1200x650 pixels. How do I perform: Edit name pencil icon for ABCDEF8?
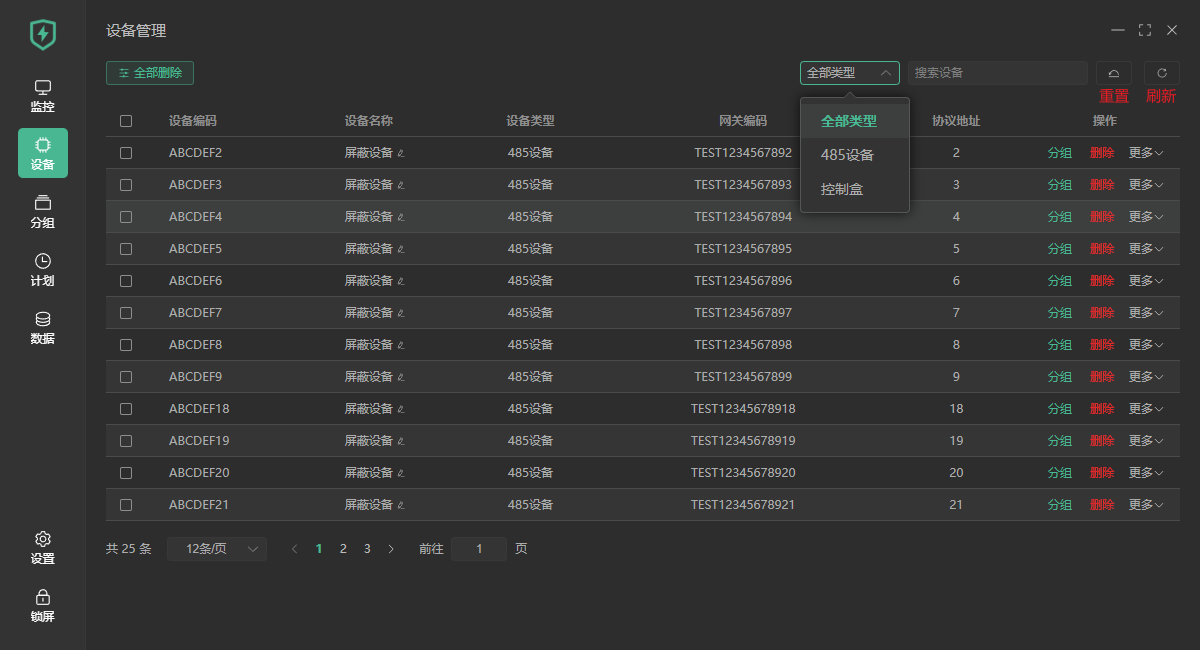[401, 345]
